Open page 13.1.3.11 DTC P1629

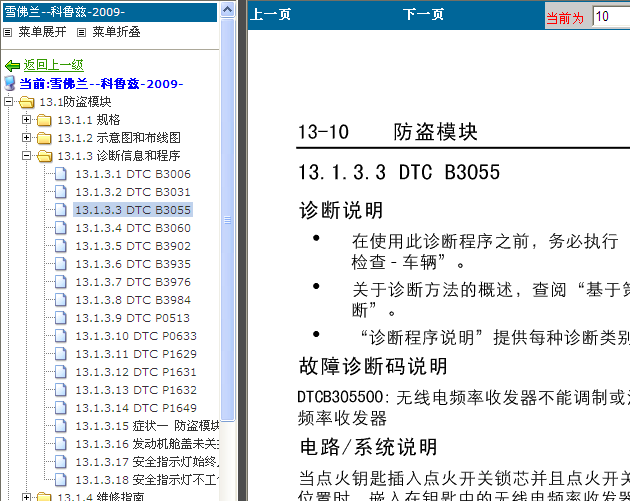click(136, 354)
